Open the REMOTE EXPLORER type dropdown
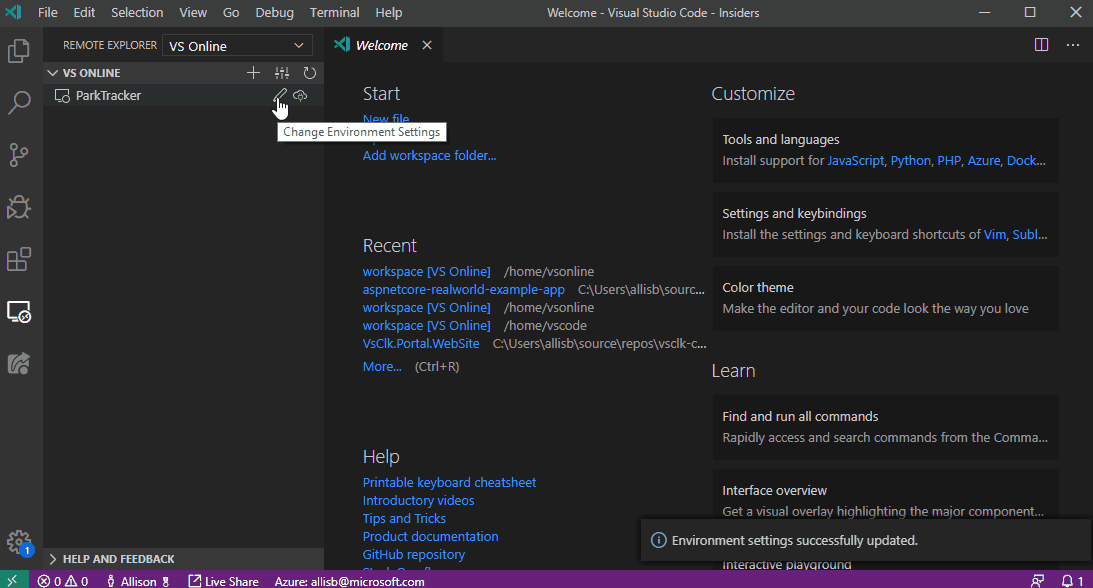 pos(236,45)
